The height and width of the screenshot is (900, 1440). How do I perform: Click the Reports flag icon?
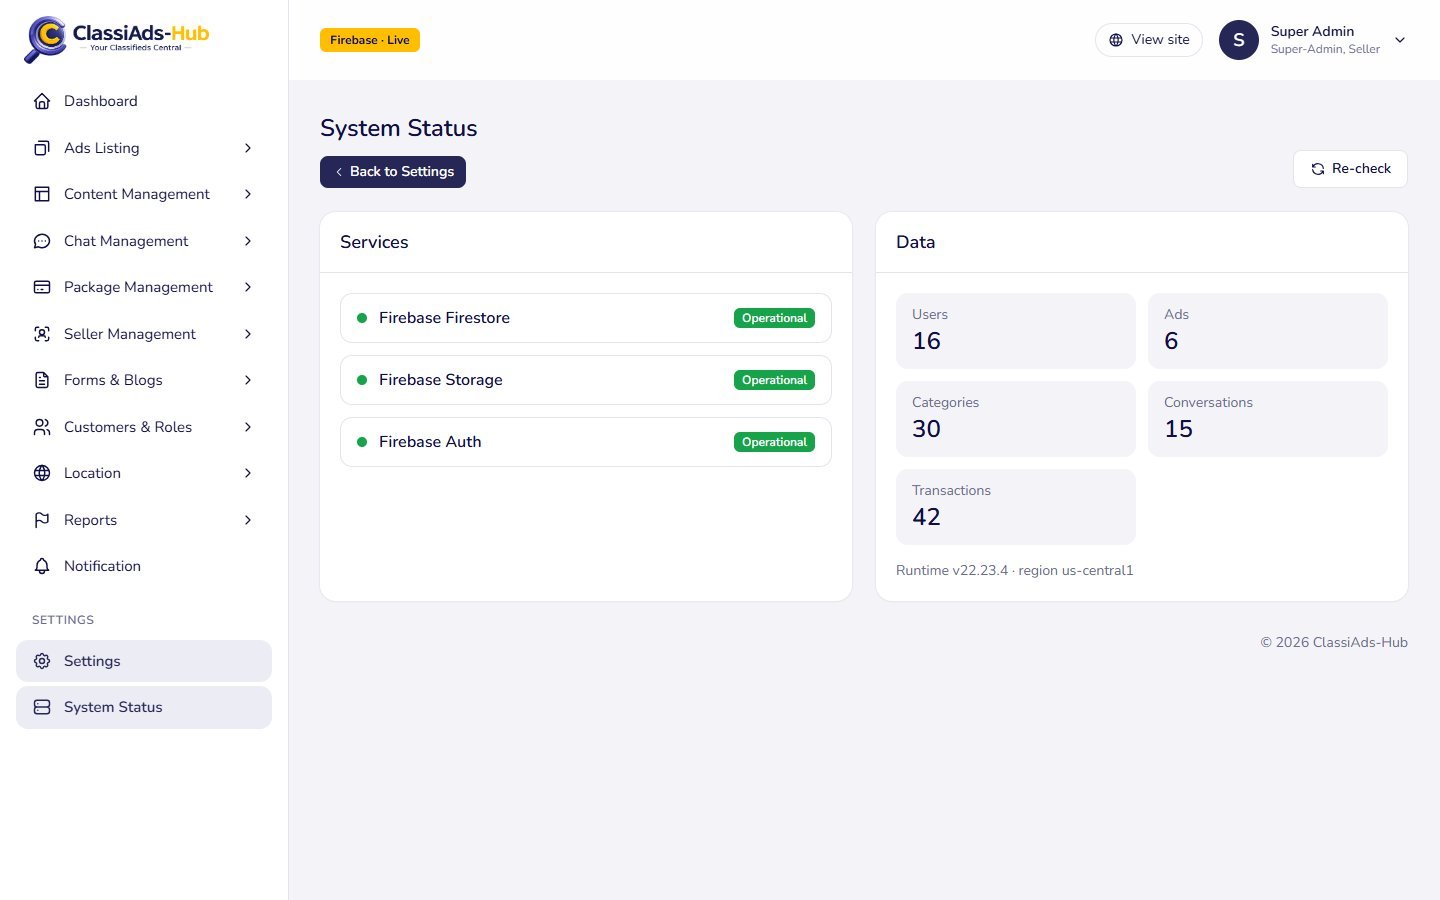pos(42,520)
